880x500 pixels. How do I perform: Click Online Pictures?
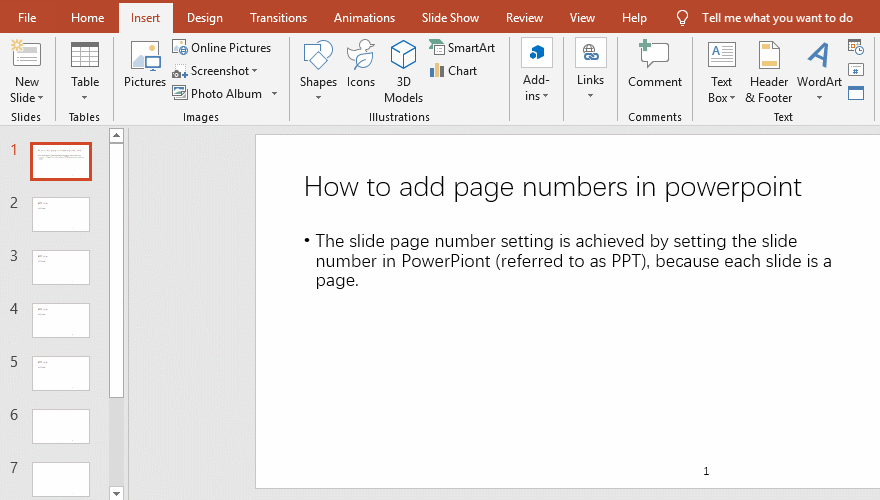[222, 48]
